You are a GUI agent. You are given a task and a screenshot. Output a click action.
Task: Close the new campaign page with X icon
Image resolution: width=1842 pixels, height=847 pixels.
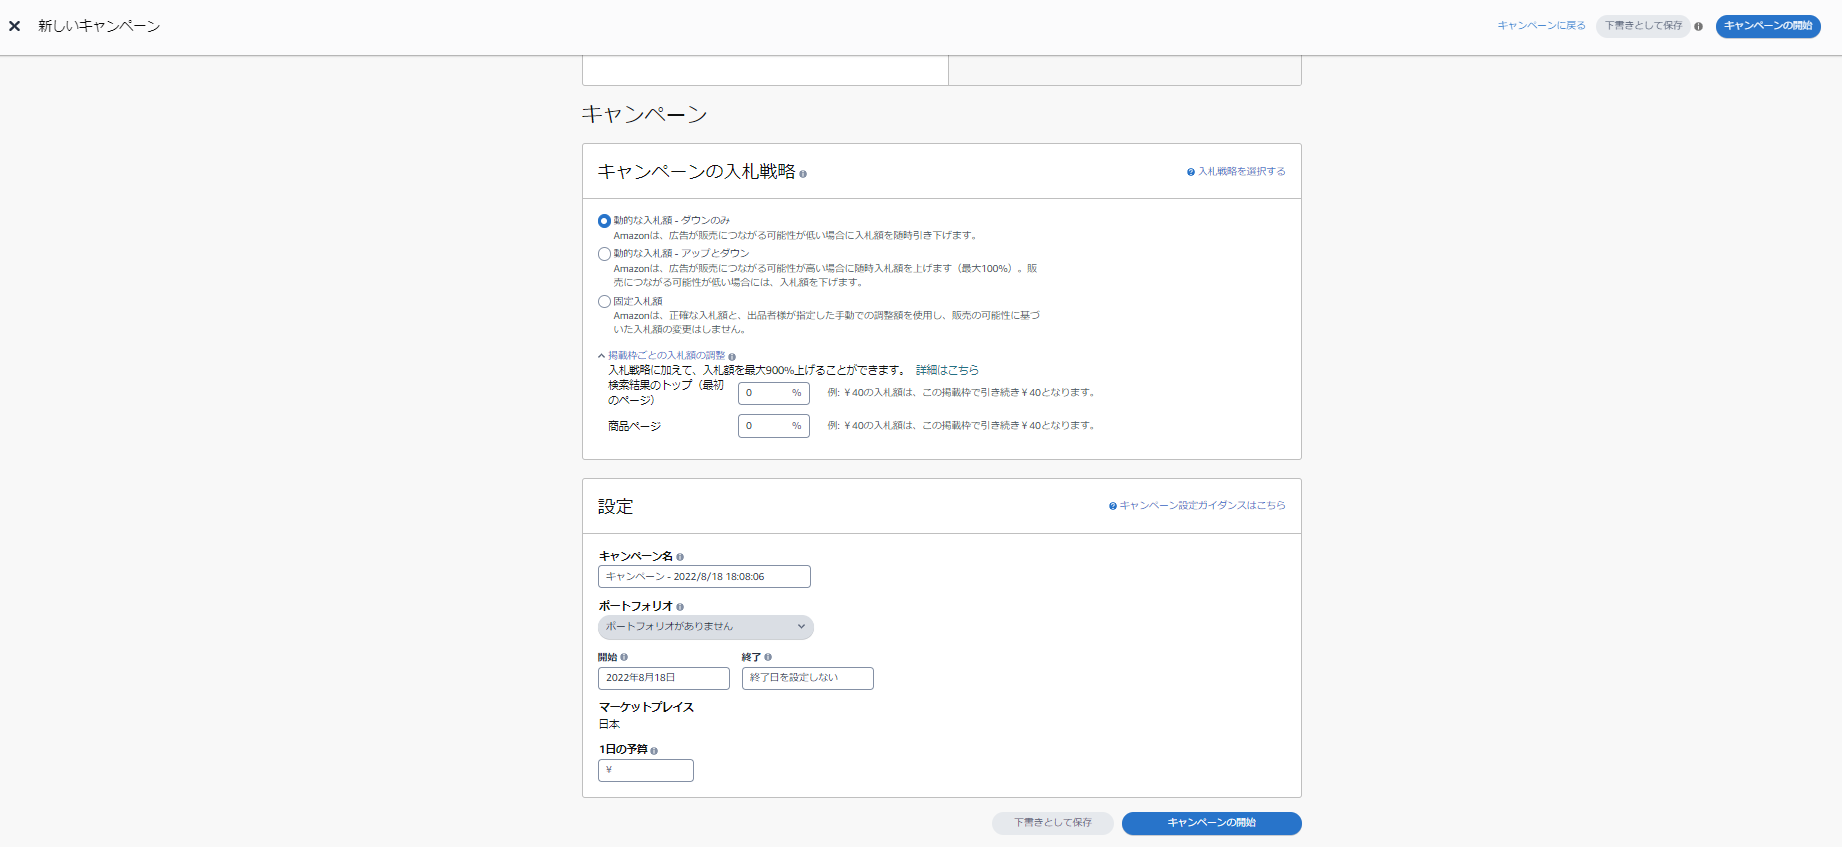click(14, 26)
